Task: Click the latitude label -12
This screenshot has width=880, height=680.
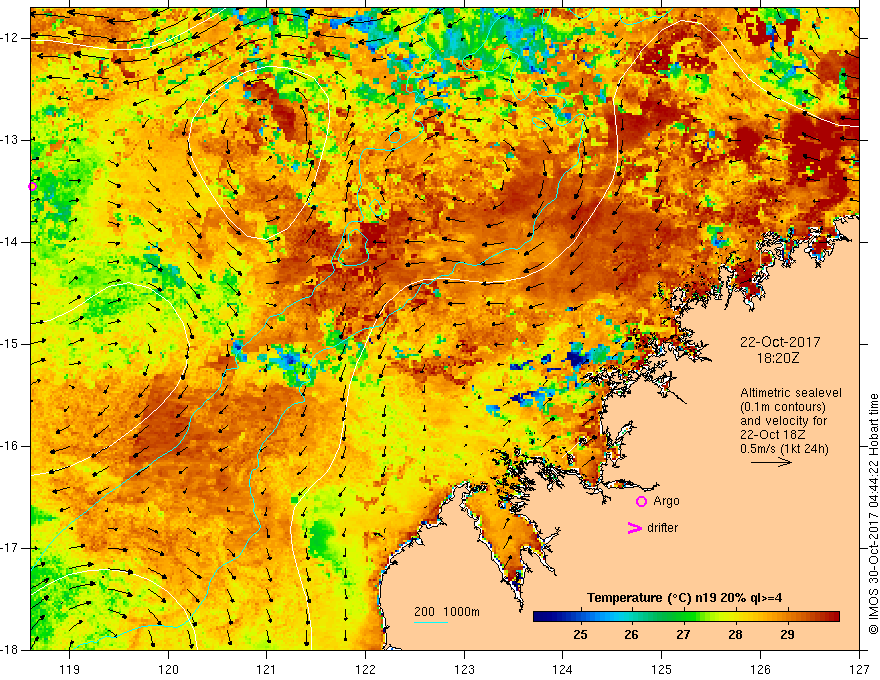Action: click(11, 38)
